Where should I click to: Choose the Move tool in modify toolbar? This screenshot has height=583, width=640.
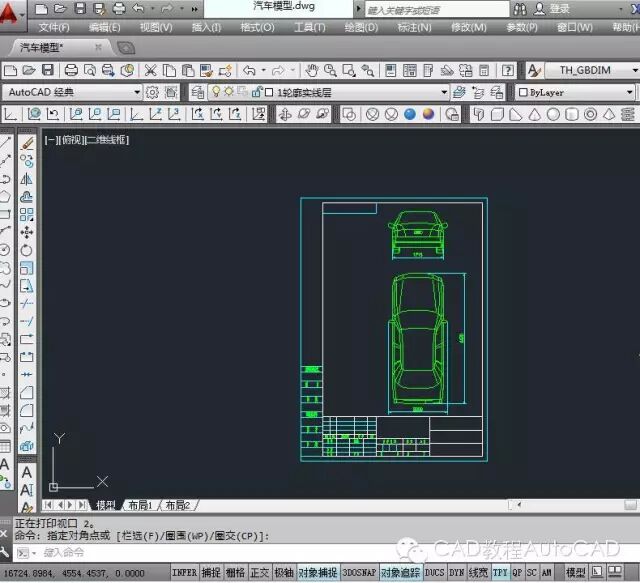point(27,232)
